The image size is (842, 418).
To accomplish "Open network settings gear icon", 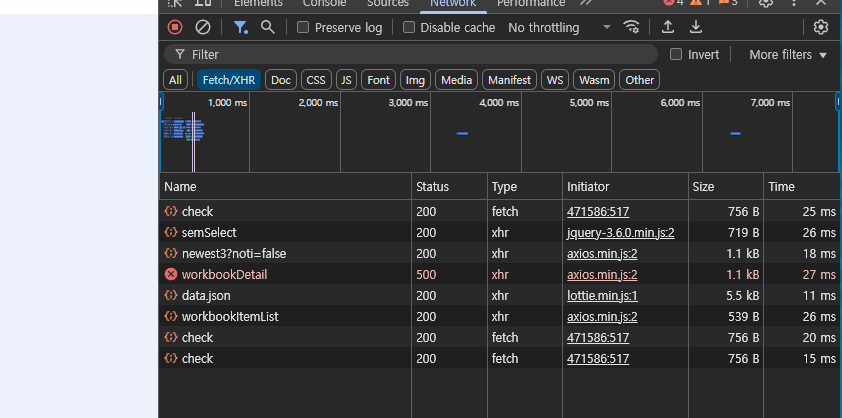I will point(821,27).
